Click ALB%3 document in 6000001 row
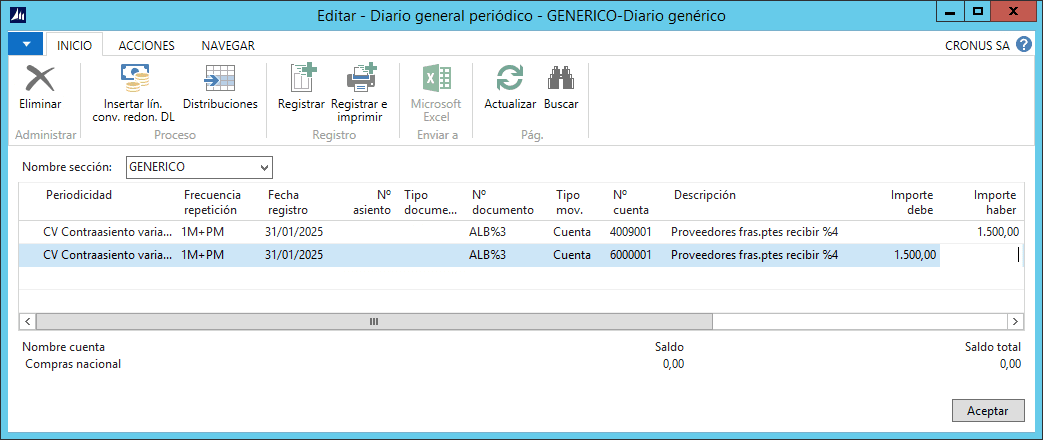This screenshot has height=440, width=1043. tap(487, 255)
